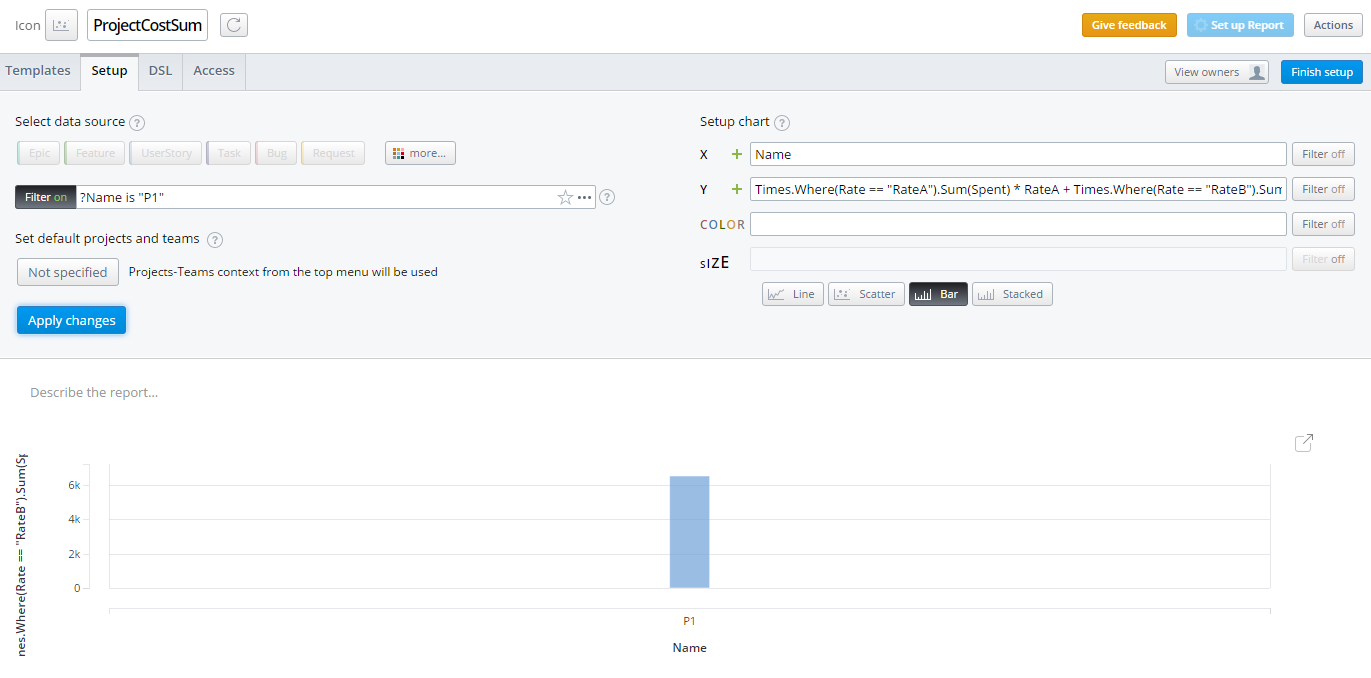
Task: Click the Set up Report button
Action: click(1240, 25)
